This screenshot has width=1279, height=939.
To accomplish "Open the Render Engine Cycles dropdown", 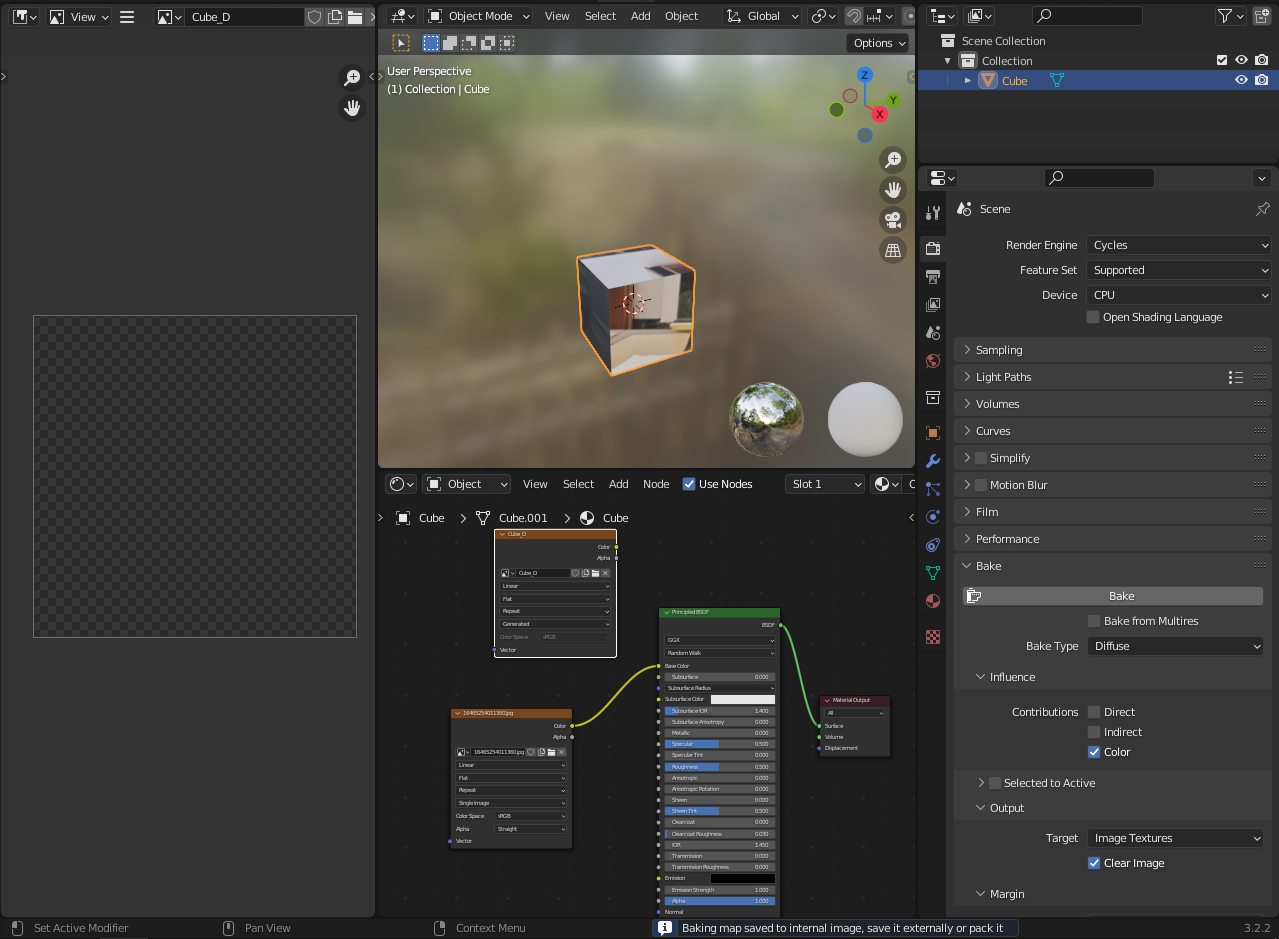I will click(1179, 245).
